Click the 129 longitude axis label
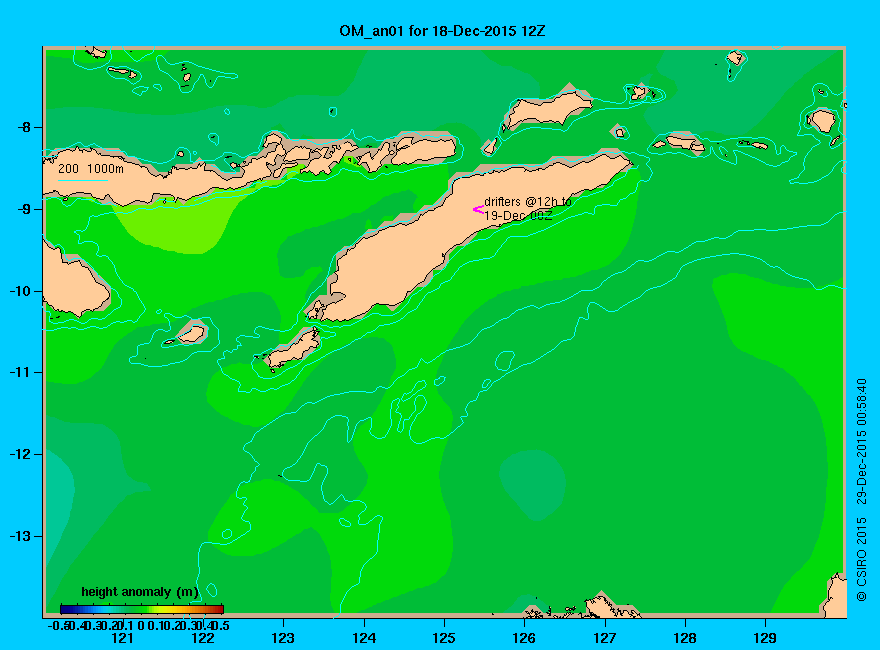This screenshot has width=880, height=650. [x=765, y=638]
